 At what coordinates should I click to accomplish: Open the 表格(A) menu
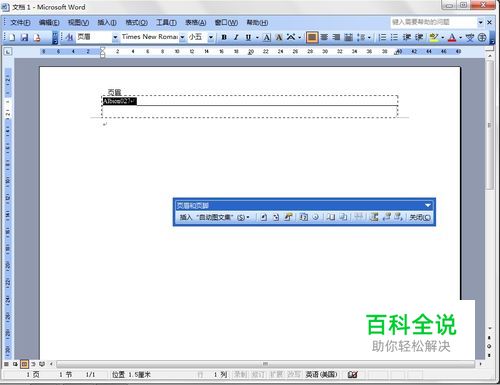(x=196, y=23)
